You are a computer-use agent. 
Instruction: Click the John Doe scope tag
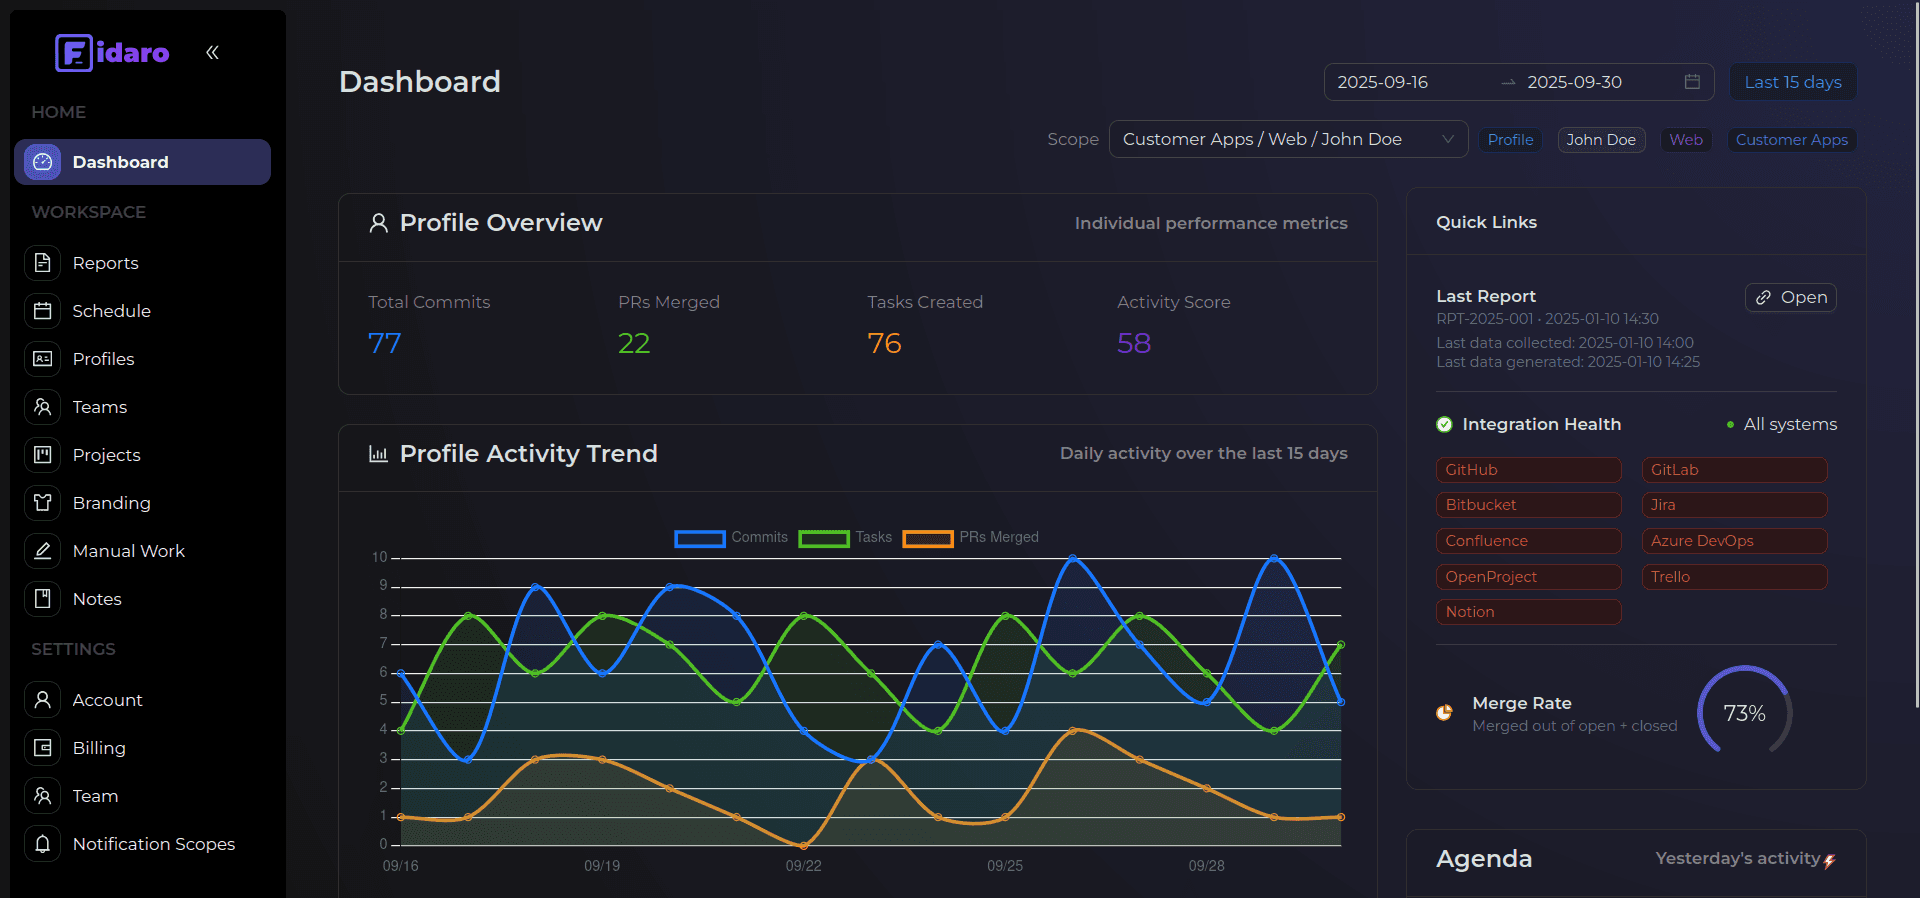coord(1600,140)
